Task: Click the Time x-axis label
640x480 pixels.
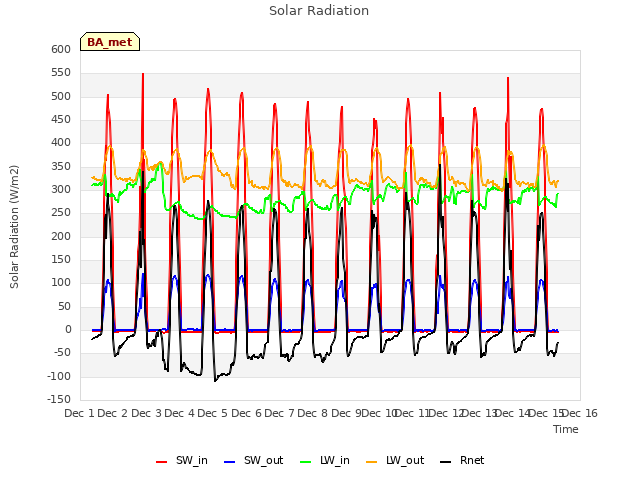Action: [566, 429]
